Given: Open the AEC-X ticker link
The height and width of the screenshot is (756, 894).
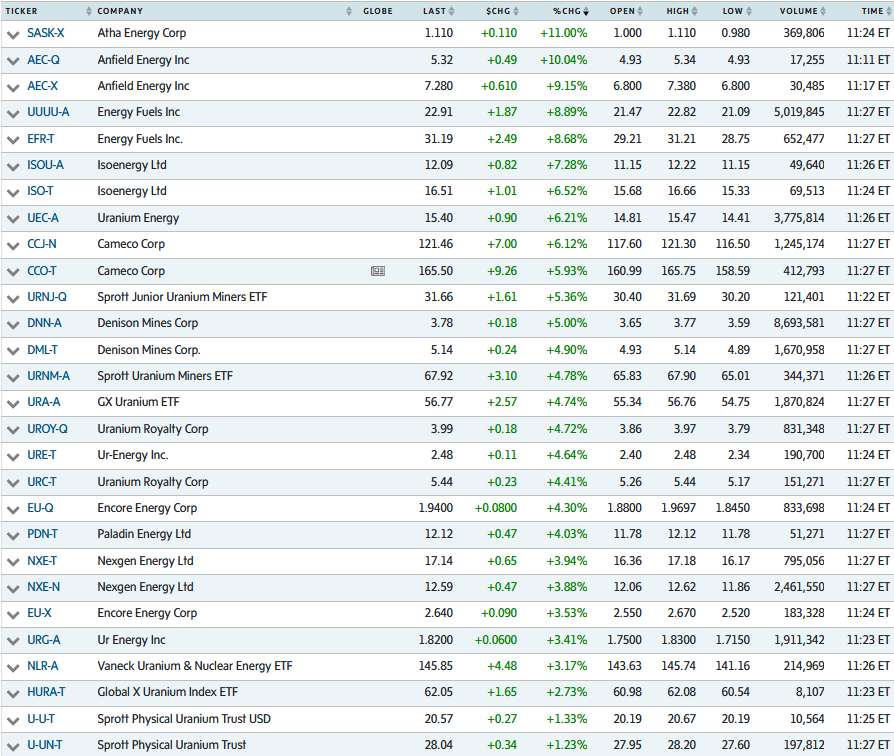Looking at the screenshot, I should point(43,86).
